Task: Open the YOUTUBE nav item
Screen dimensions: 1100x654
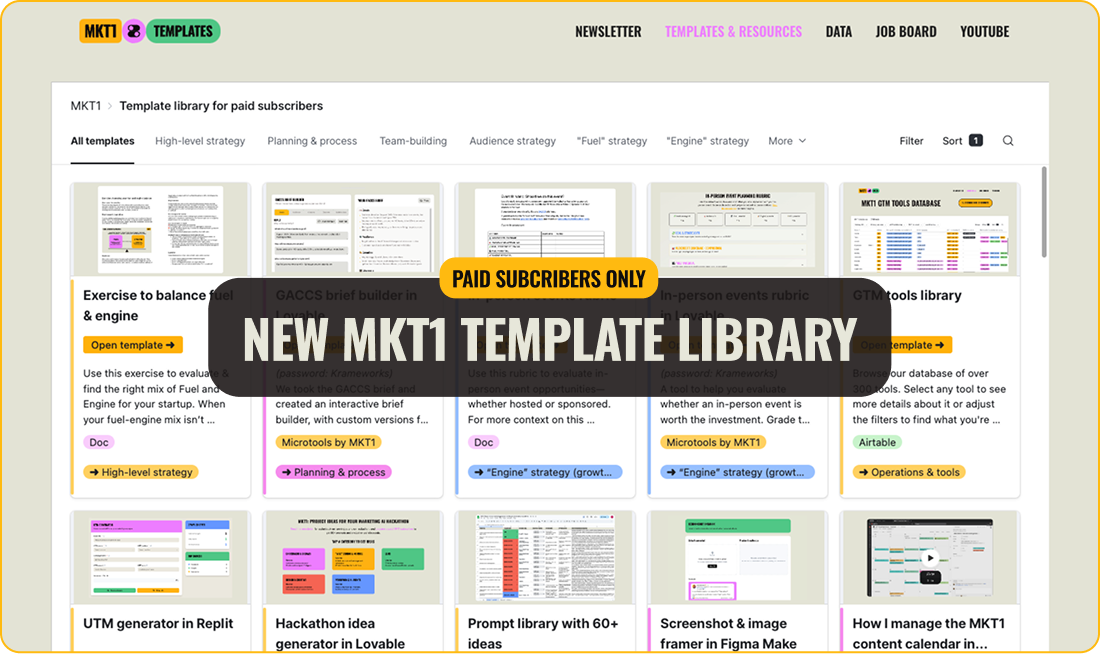Action: pos(984,32)
